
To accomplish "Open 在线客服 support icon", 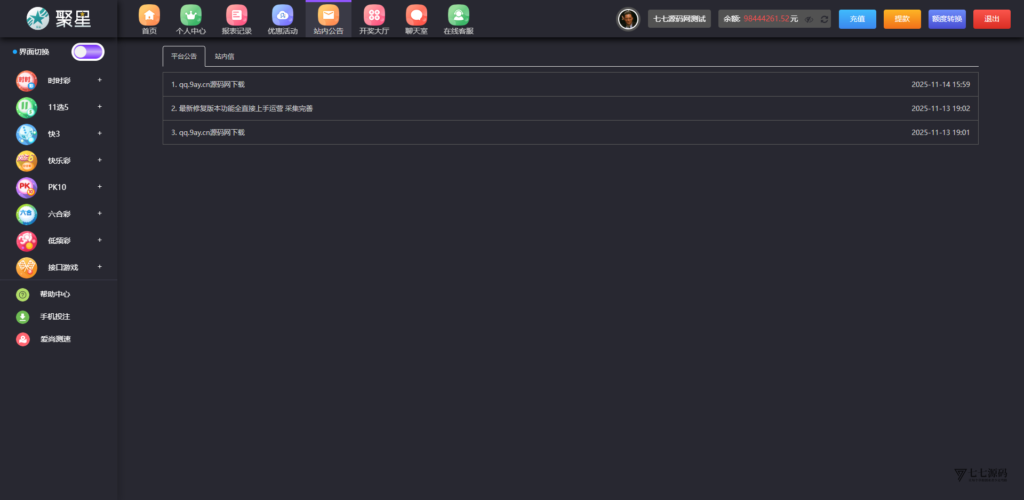I will tap(458, 15).
